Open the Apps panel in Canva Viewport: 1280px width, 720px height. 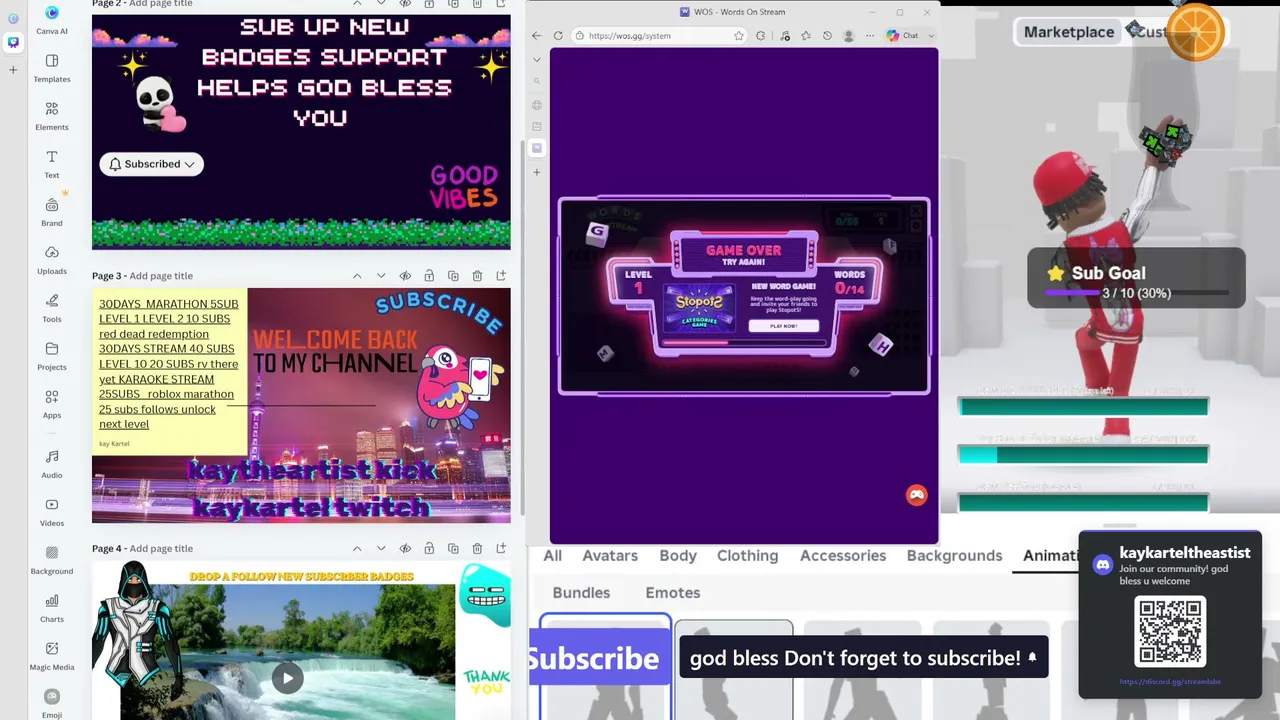(x=52, y=403)
